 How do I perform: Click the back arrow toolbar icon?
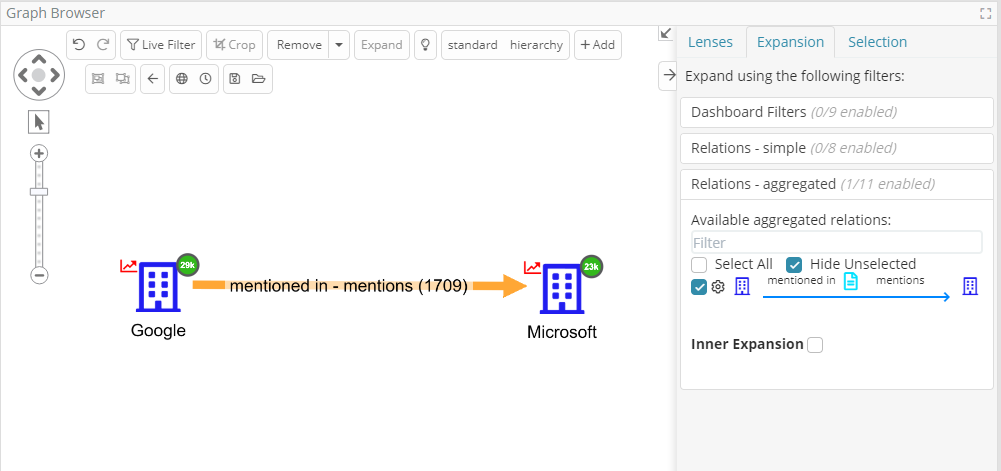coord(153,78)
